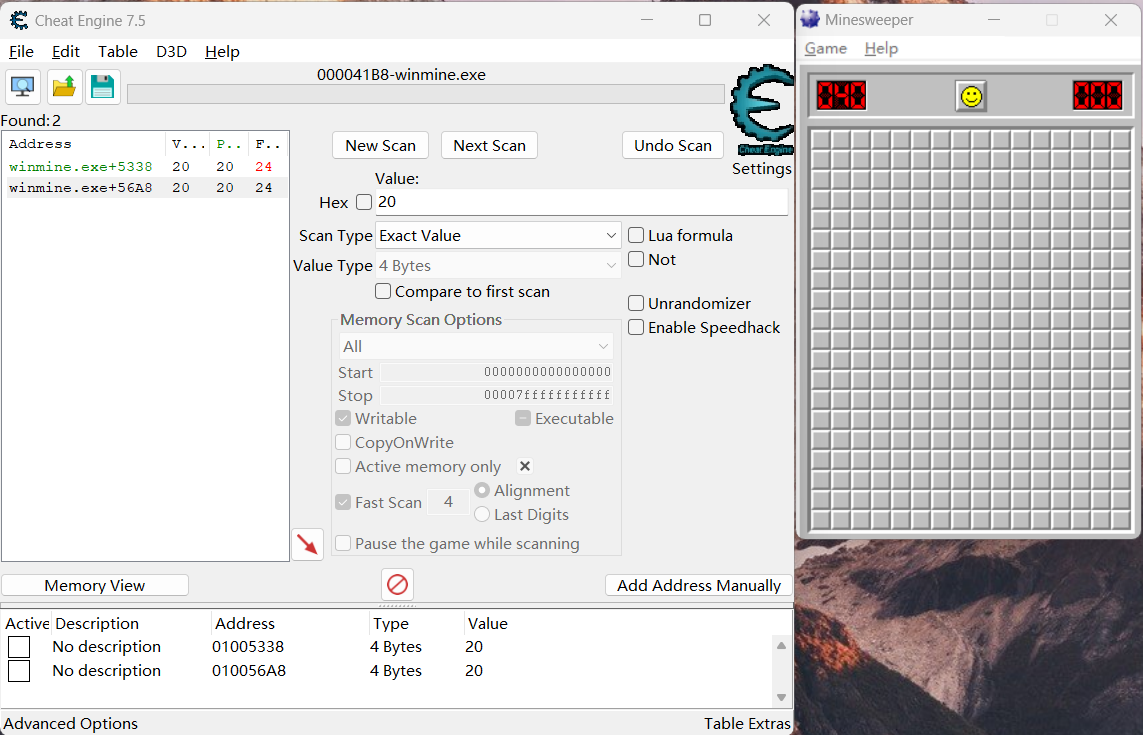Open the memory region All dropdown
1143x735 pixels.
(475, 346)
